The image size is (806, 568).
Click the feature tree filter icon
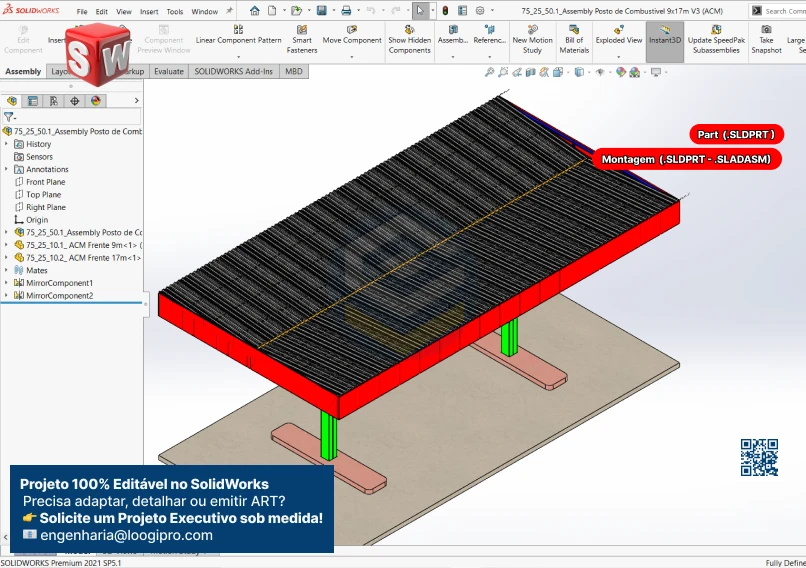pyautogui.click(x=9, y=117)
